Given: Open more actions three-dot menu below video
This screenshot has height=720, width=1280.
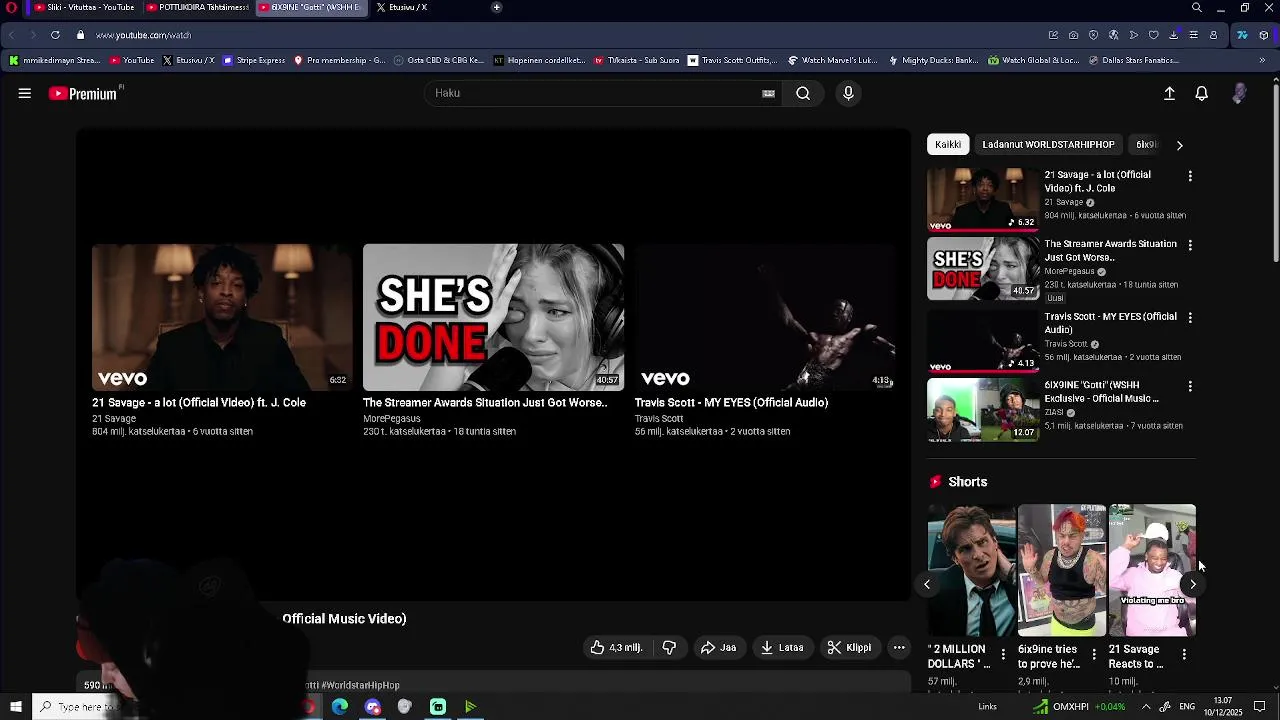Looking at the screenshot, I should point(899,647).
